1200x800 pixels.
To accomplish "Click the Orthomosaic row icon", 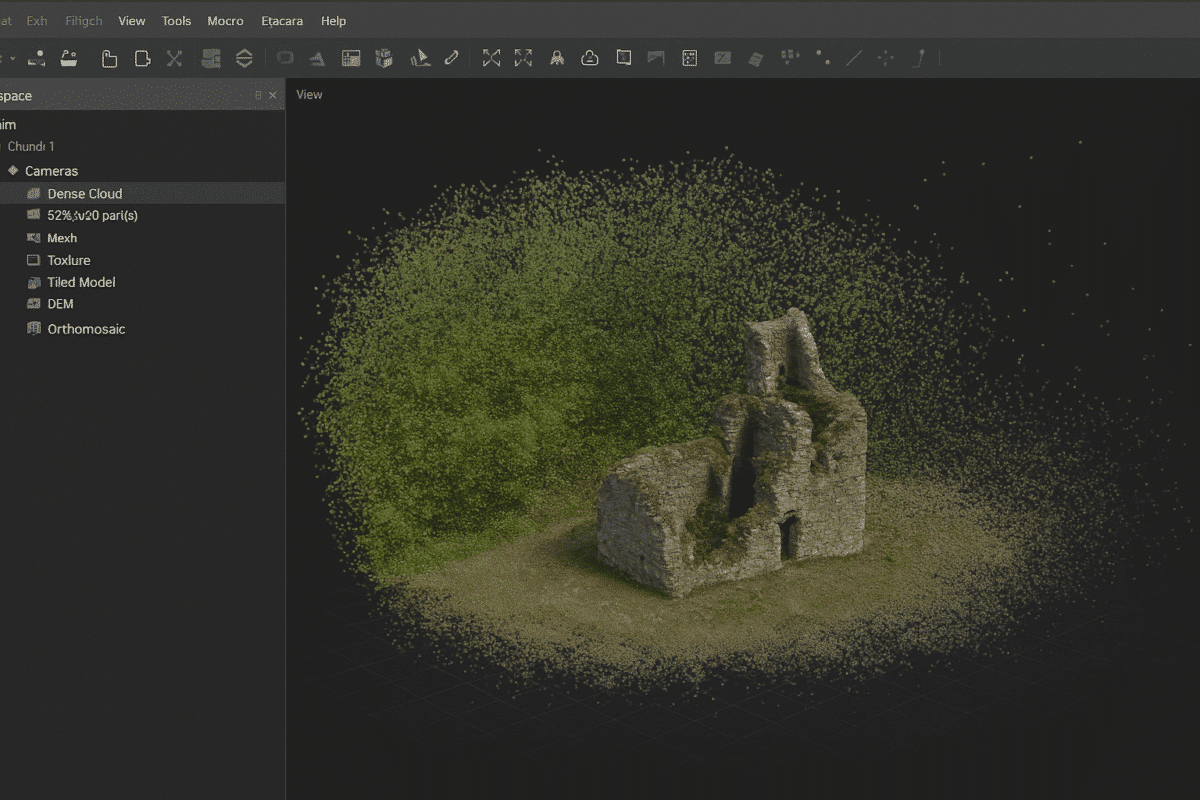I will click(34, 329).
